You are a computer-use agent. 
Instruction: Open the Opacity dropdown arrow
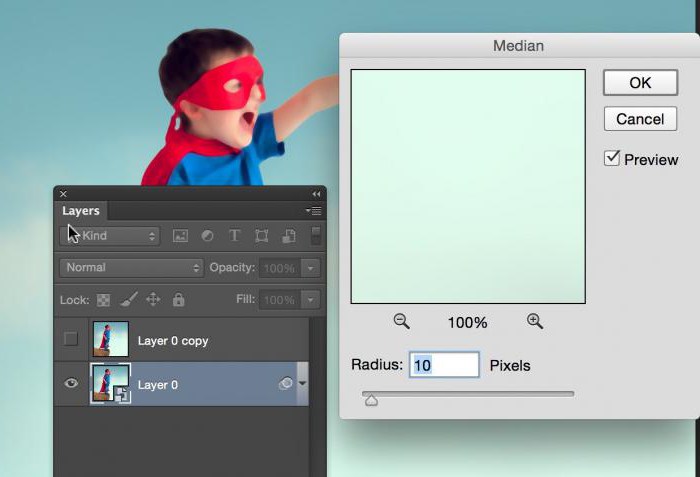[310, 268]
